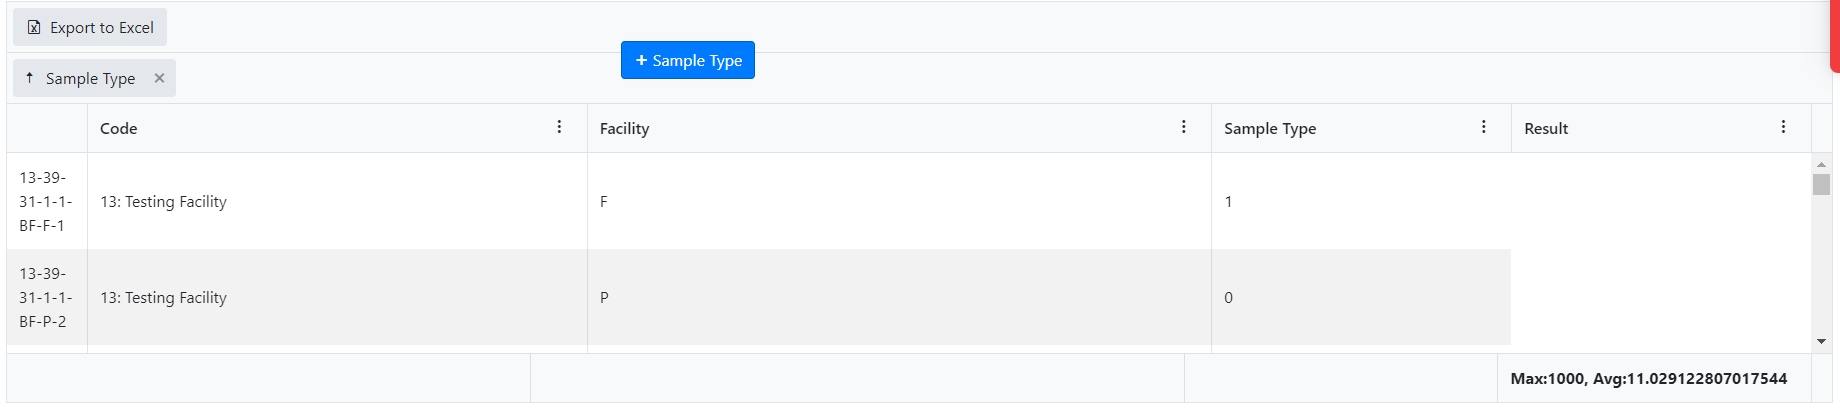Sort by Sample Type column header
The image size is (1840, 413).
[x=1269, y=128]
